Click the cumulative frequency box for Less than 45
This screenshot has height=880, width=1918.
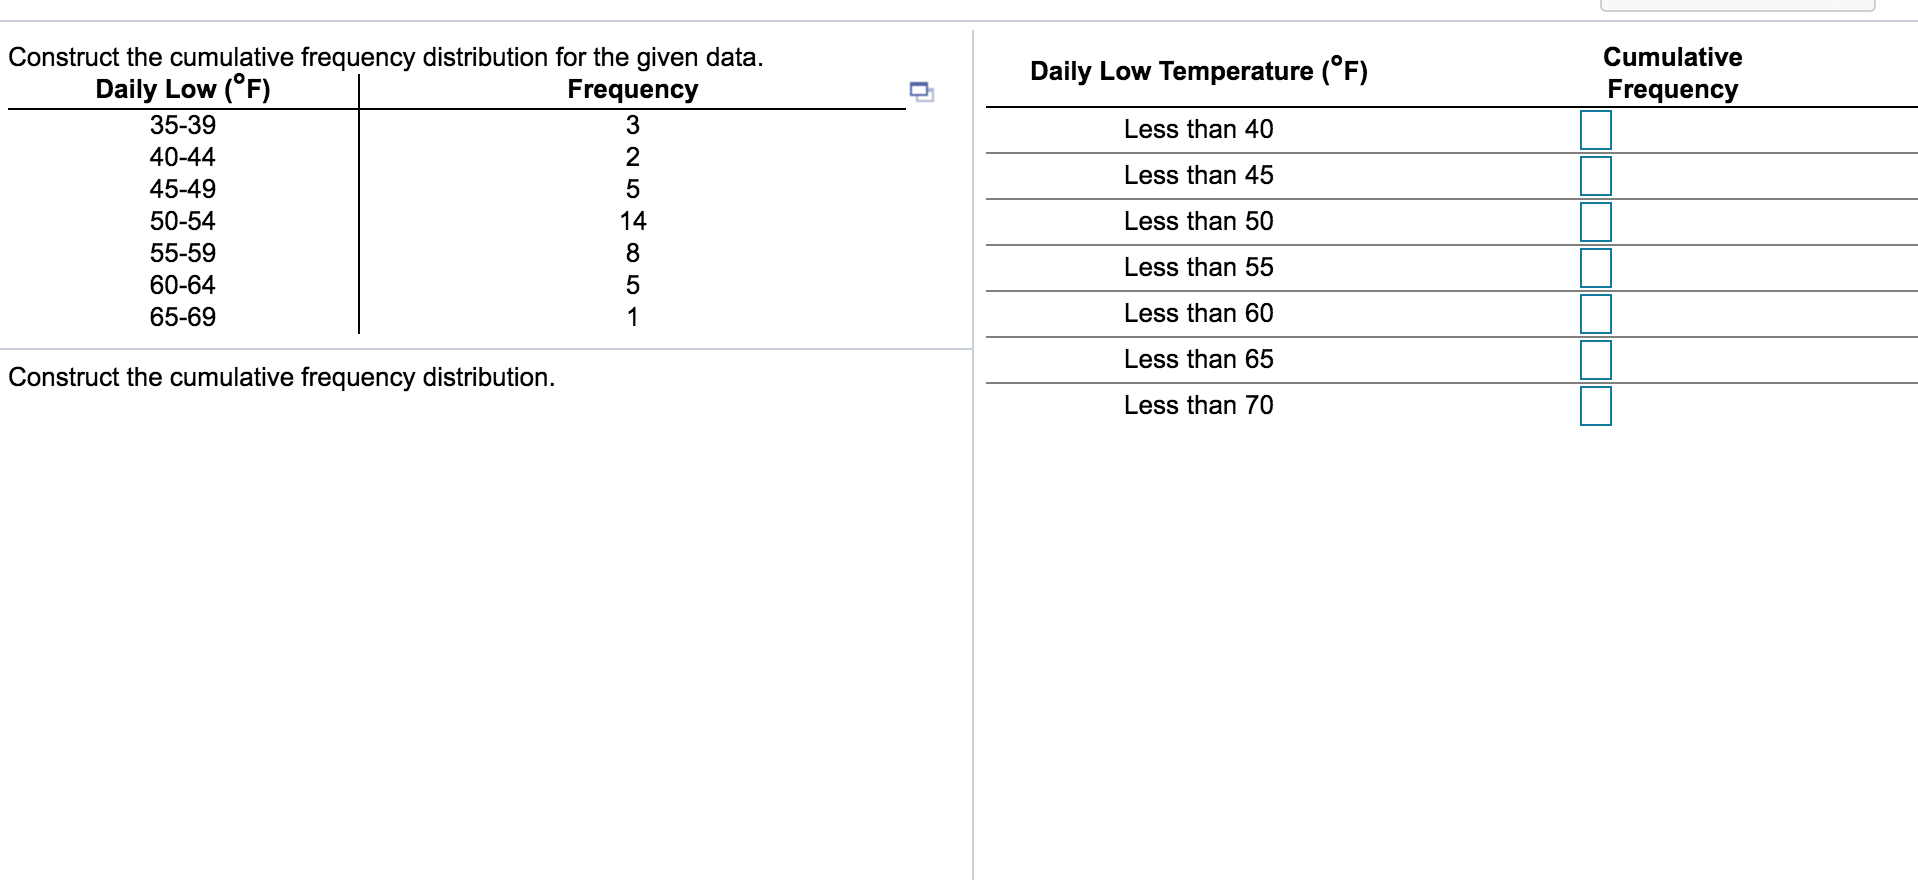tap(1596, 176)
